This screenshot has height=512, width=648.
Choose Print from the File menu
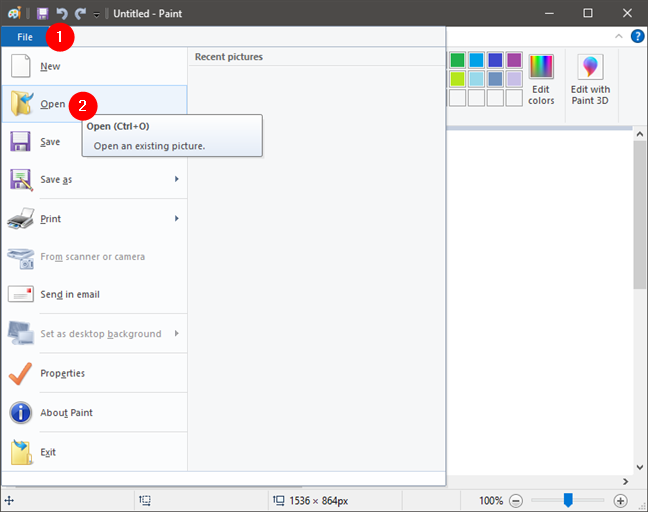tap(94, 219)
